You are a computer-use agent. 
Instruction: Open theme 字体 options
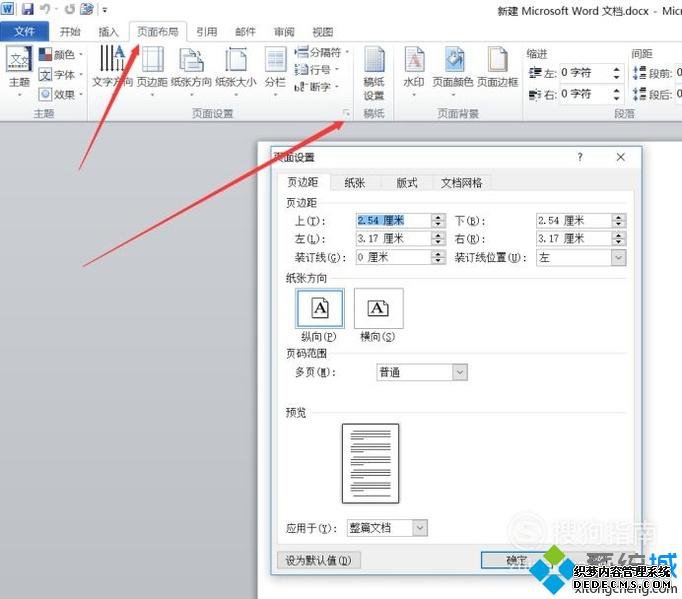coord(60,75)
